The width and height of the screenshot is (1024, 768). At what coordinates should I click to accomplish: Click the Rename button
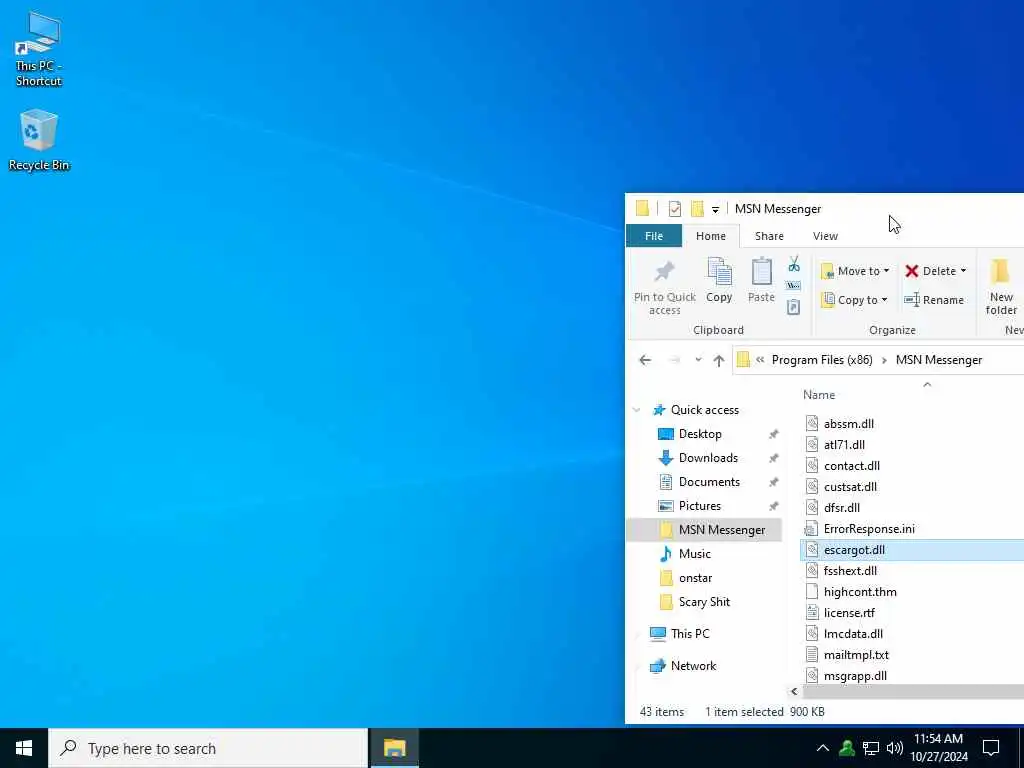coord(934,300)
